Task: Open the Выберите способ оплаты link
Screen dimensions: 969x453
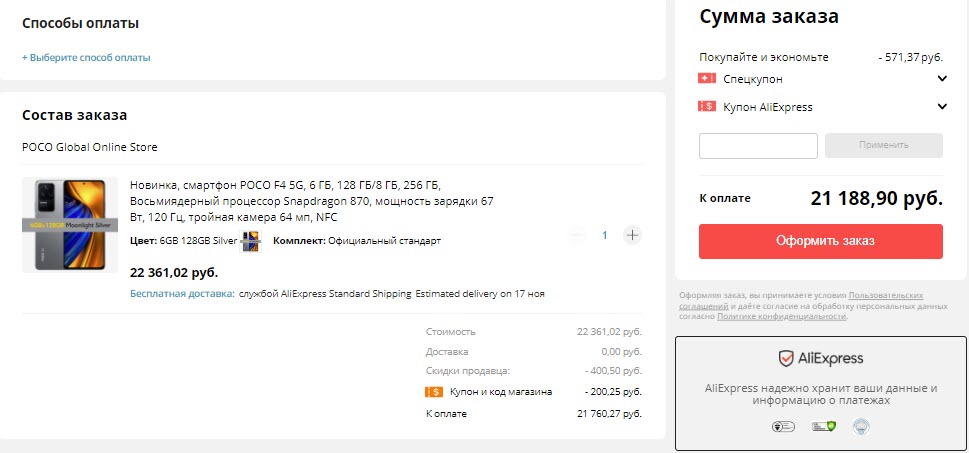Action: pyautogui.click(x=86, y=58)
